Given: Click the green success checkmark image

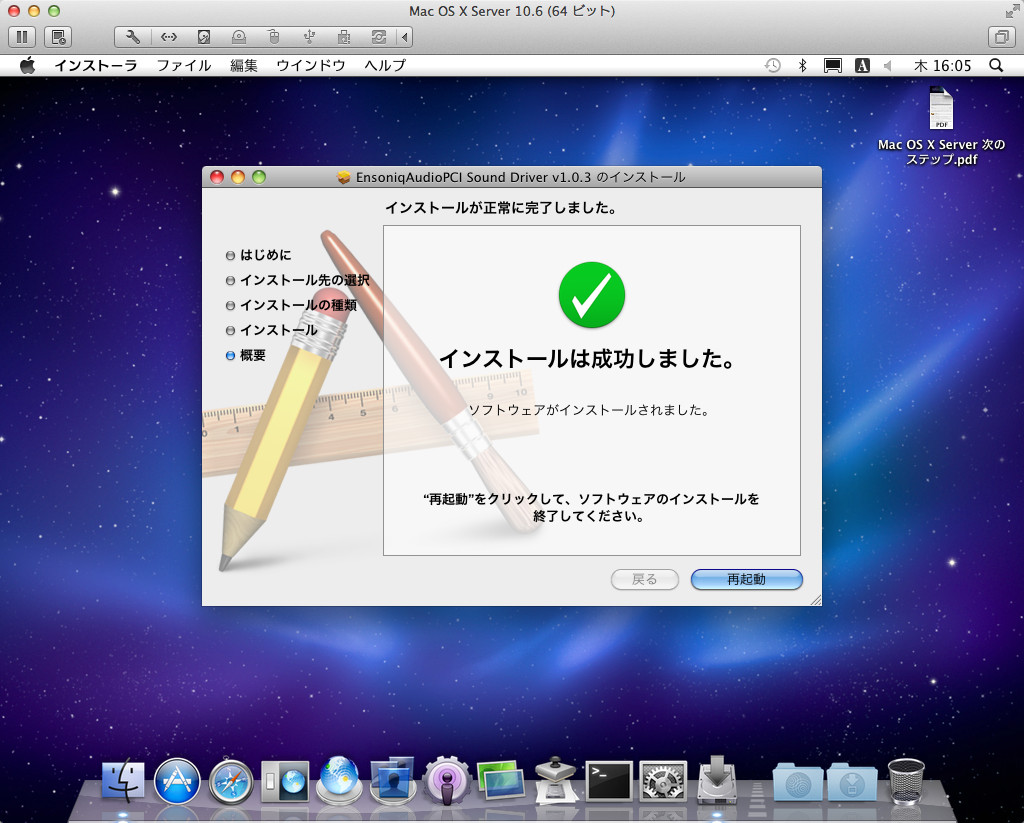Looking at the screenshot, I should [x=592, y=295].
